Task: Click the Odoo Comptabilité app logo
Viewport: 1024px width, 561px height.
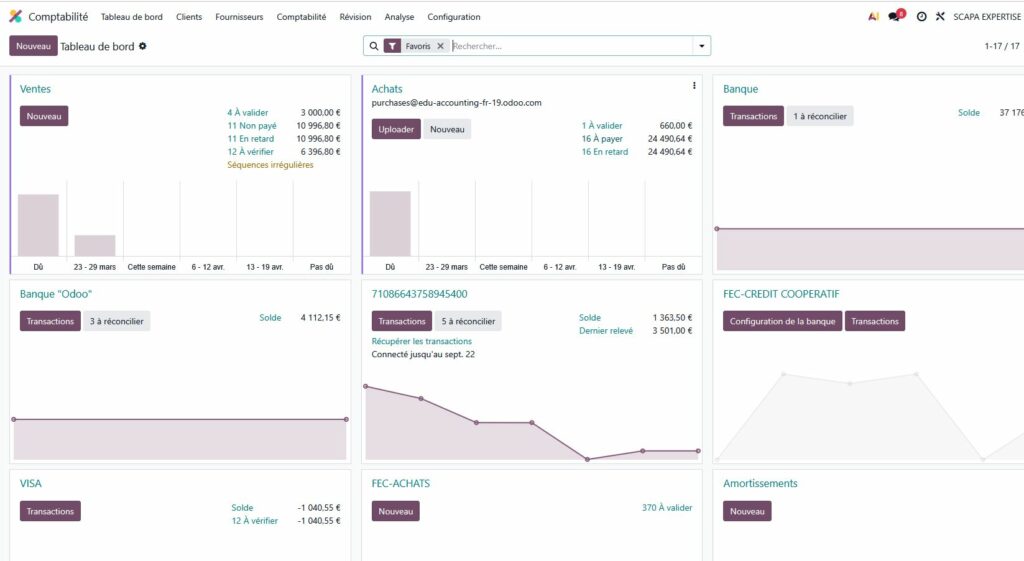Action: coord(15,17)
